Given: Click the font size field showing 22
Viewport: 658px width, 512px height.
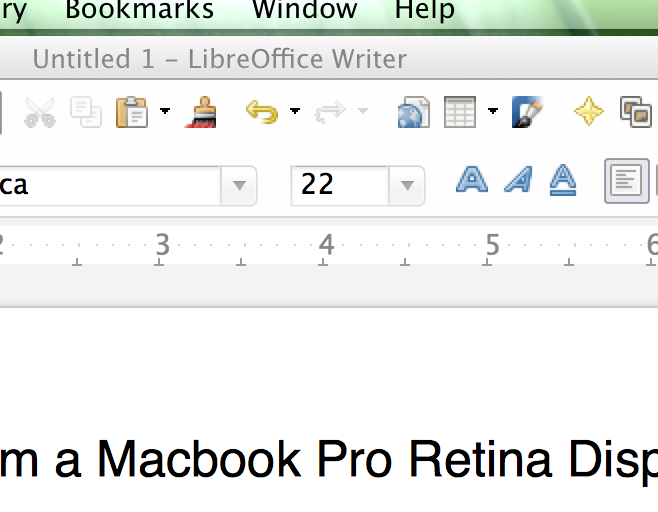Looking at the screenshot, I should (339, 185).
